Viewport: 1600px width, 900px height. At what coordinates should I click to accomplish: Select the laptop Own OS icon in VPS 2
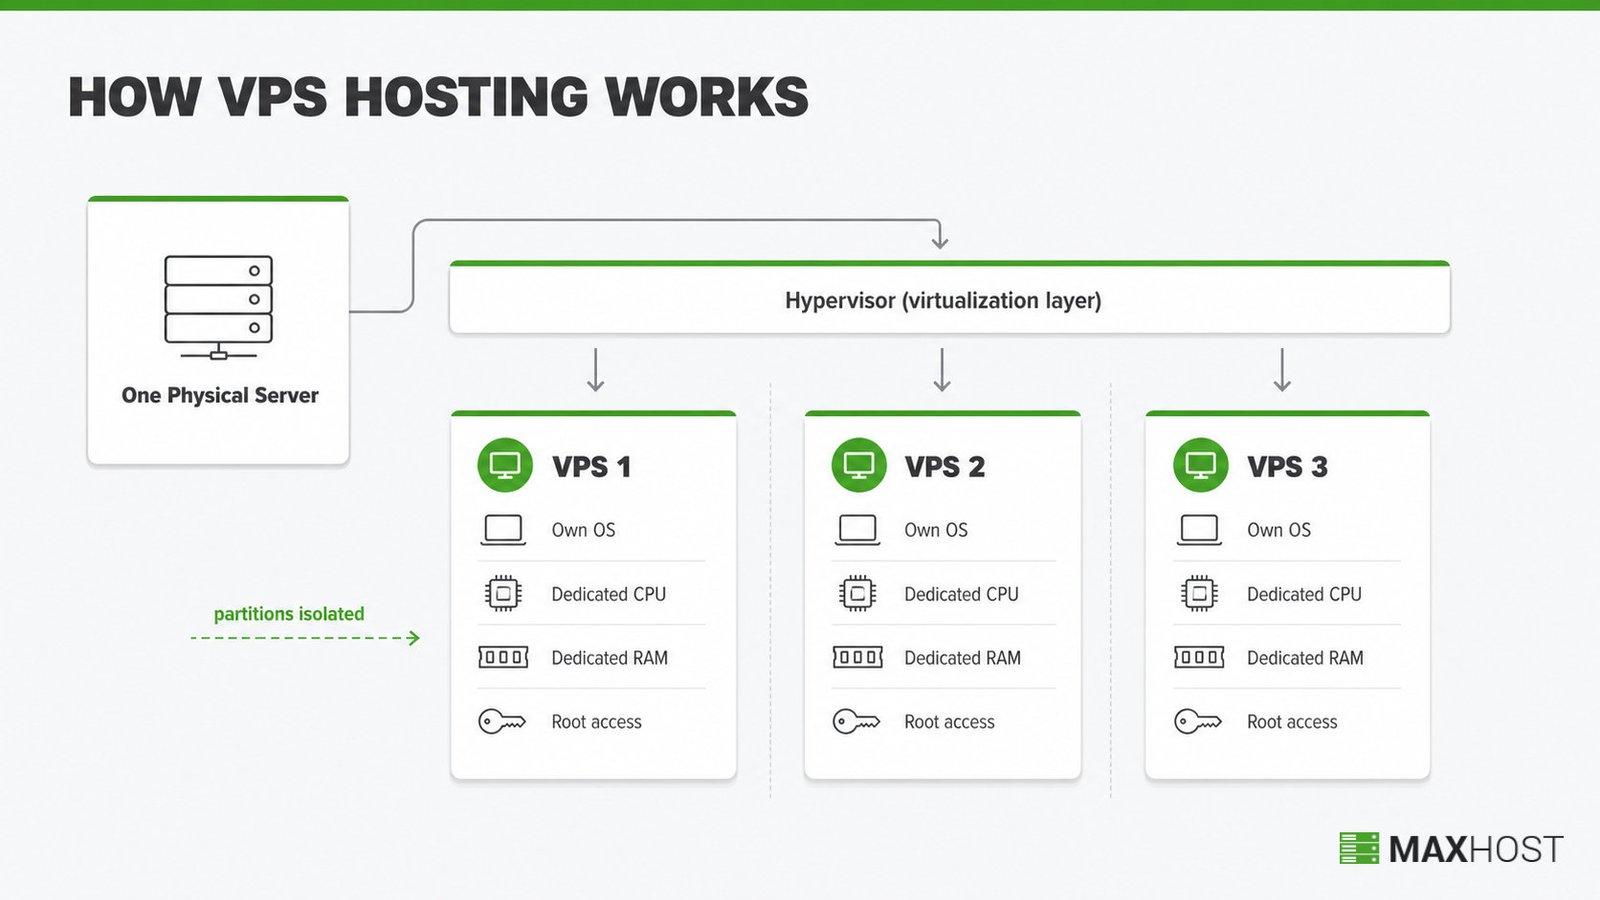[x=857, y=530]
